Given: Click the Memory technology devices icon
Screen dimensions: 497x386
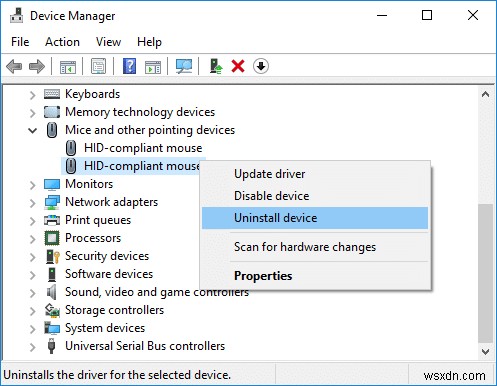Looking at the screenshot, I should [52, 112].
